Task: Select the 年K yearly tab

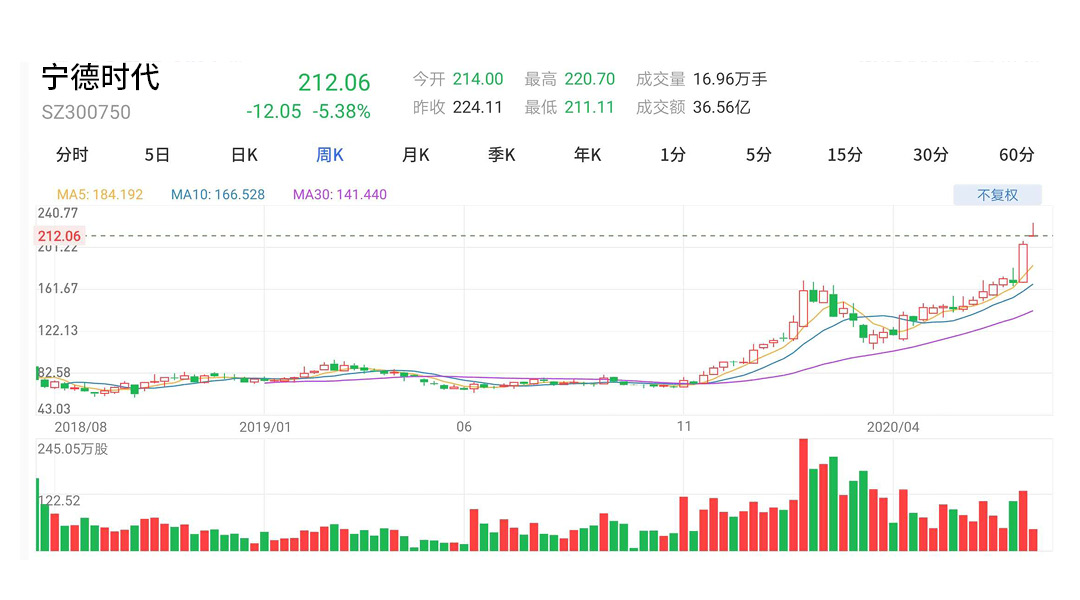Action: tap(588, 155)
